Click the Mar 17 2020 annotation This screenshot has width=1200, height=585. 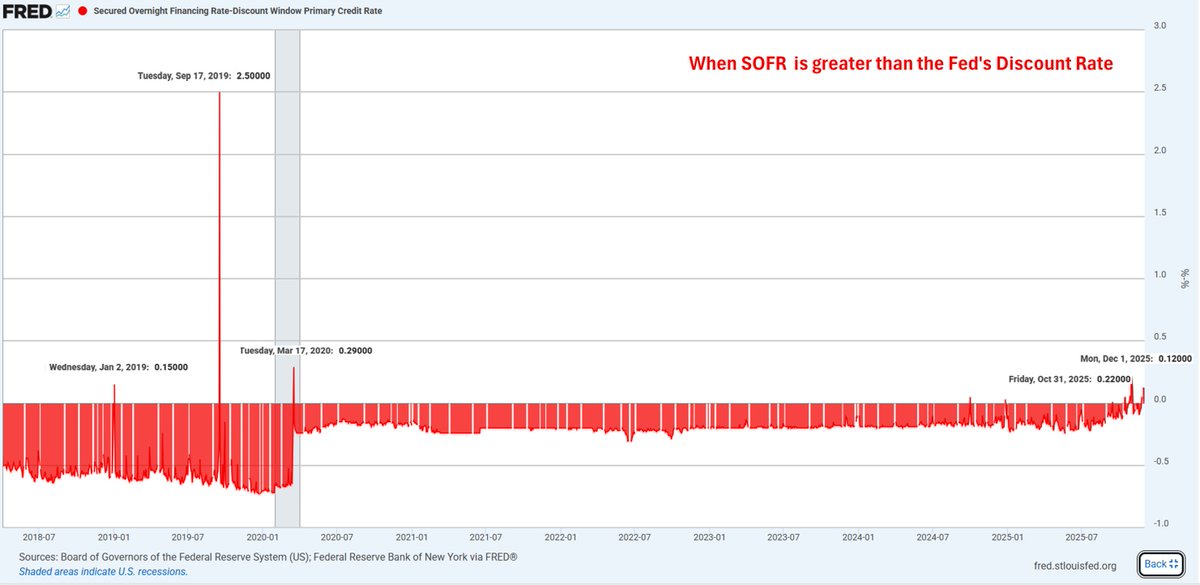[x=304, y=350]
